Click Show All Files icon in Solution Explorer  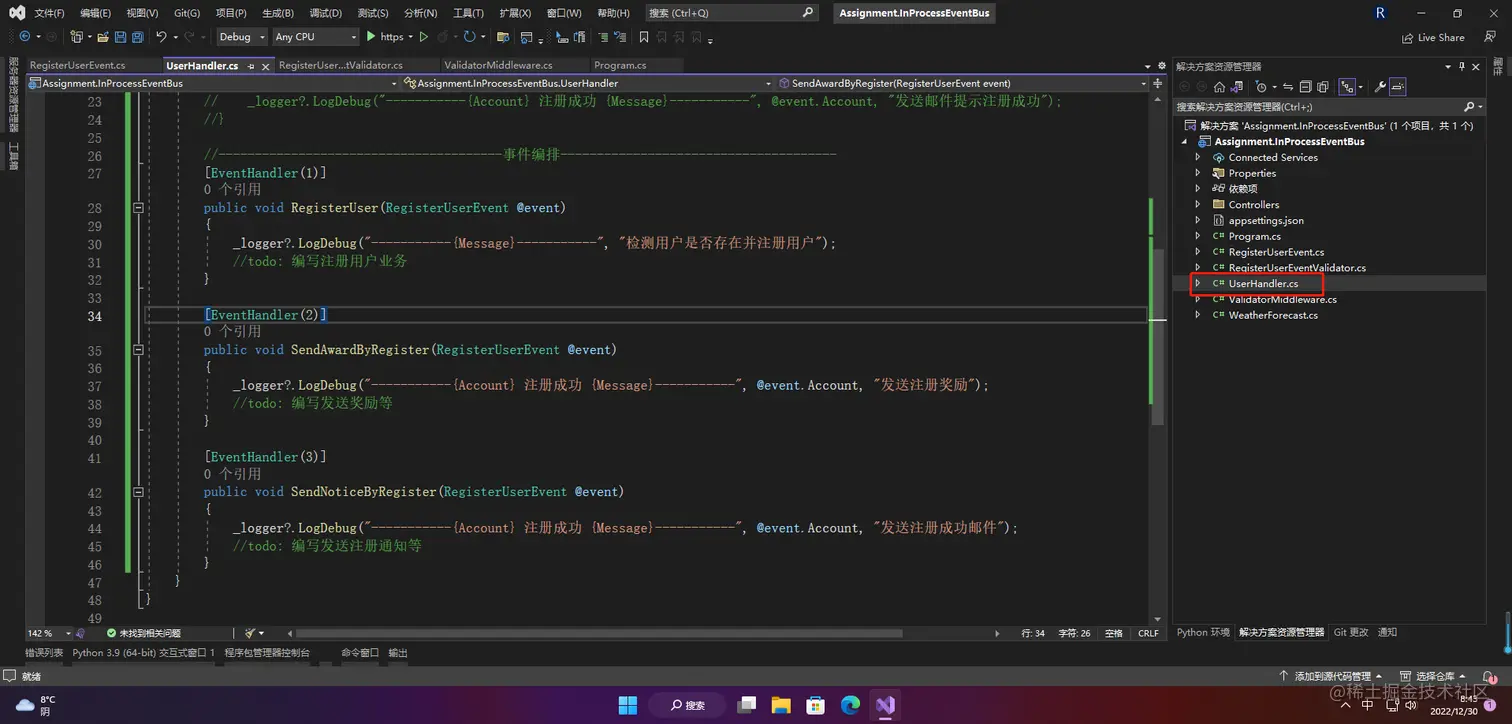(1323, 87)
